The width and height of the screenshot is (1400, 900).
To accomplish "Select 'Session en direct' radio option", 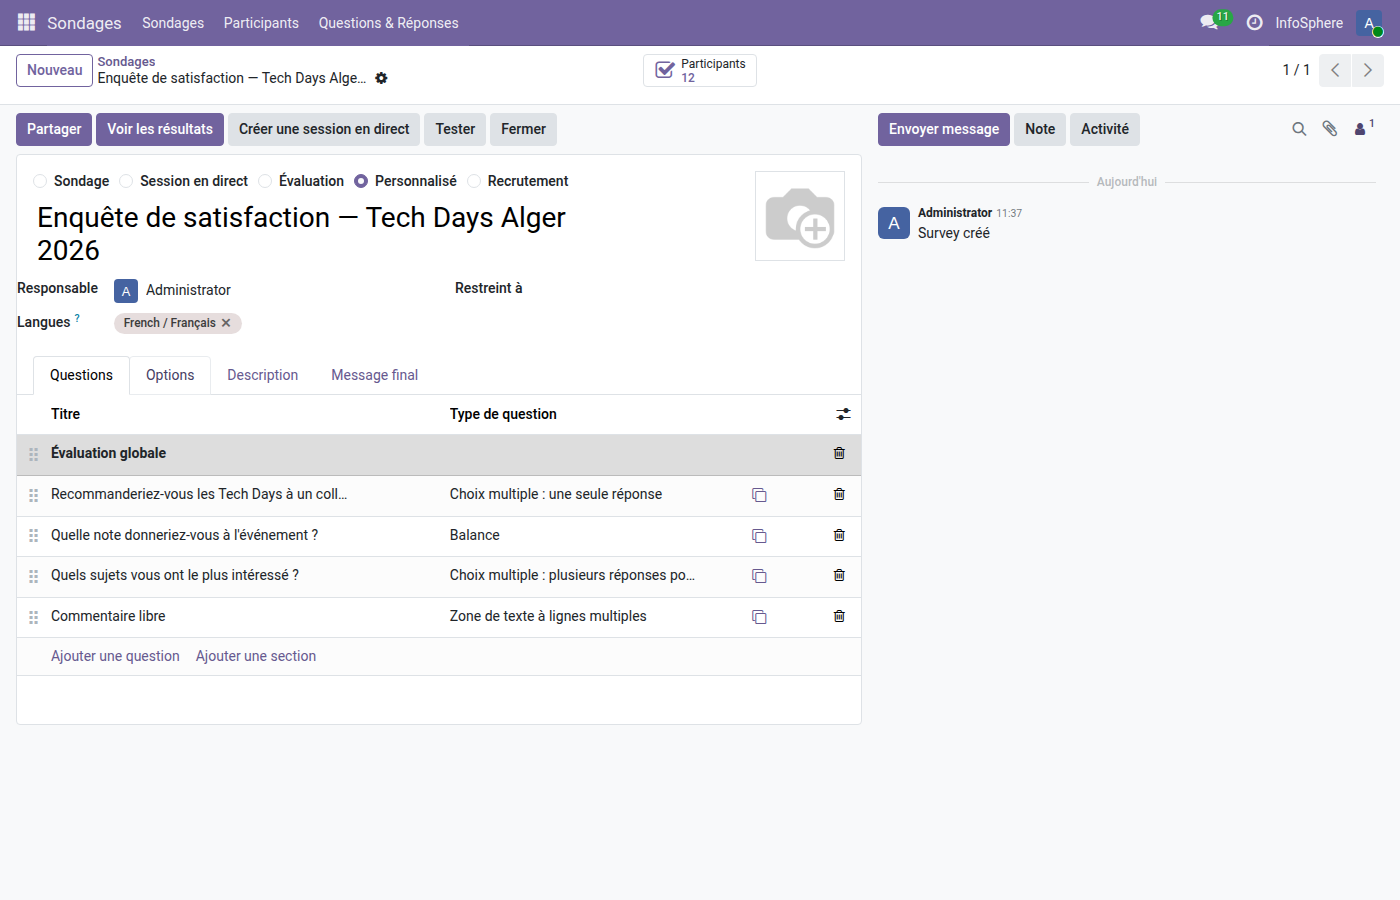I will (x=126, y=181).
